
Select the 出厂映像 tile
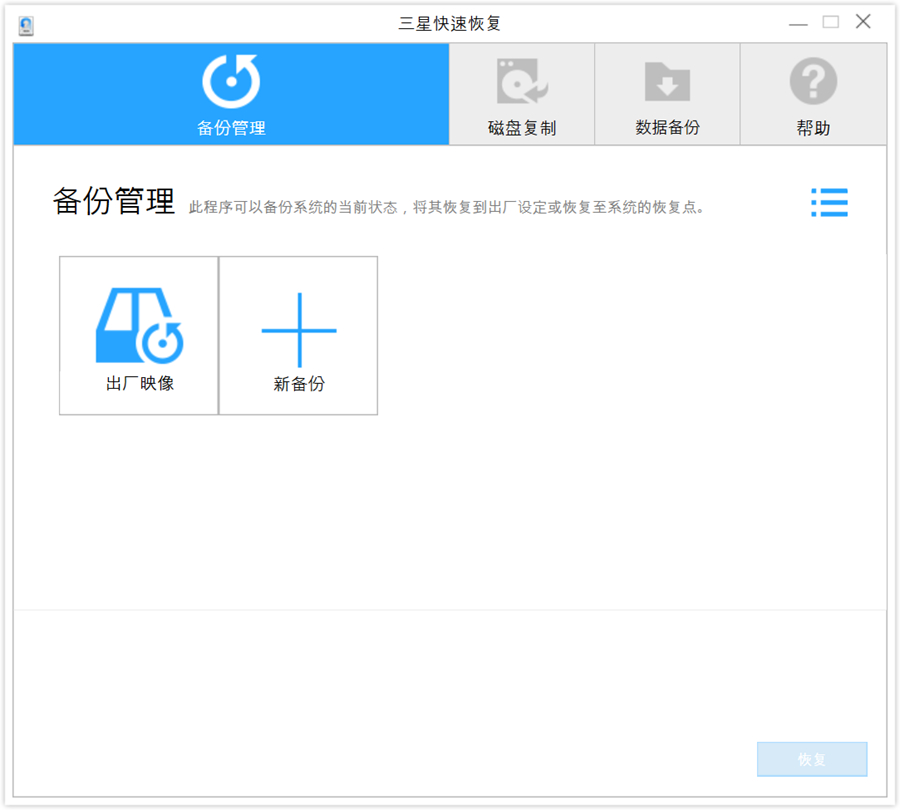click(x=137, y=335)
